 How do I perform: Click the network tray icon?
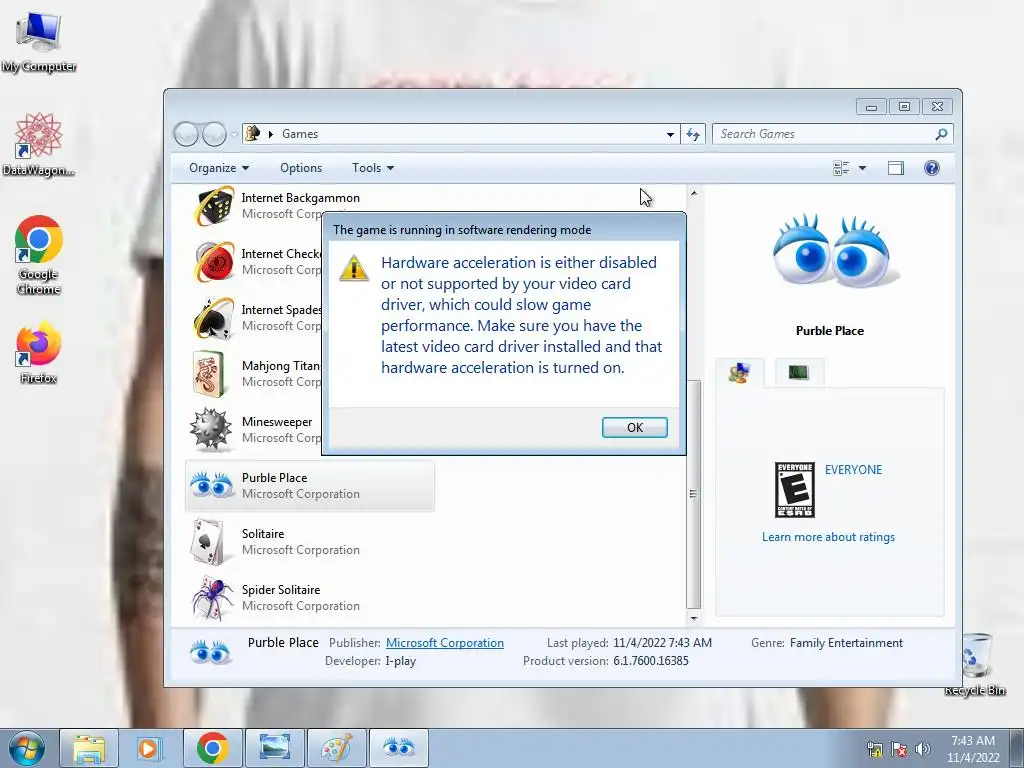[x=874, y=749]
